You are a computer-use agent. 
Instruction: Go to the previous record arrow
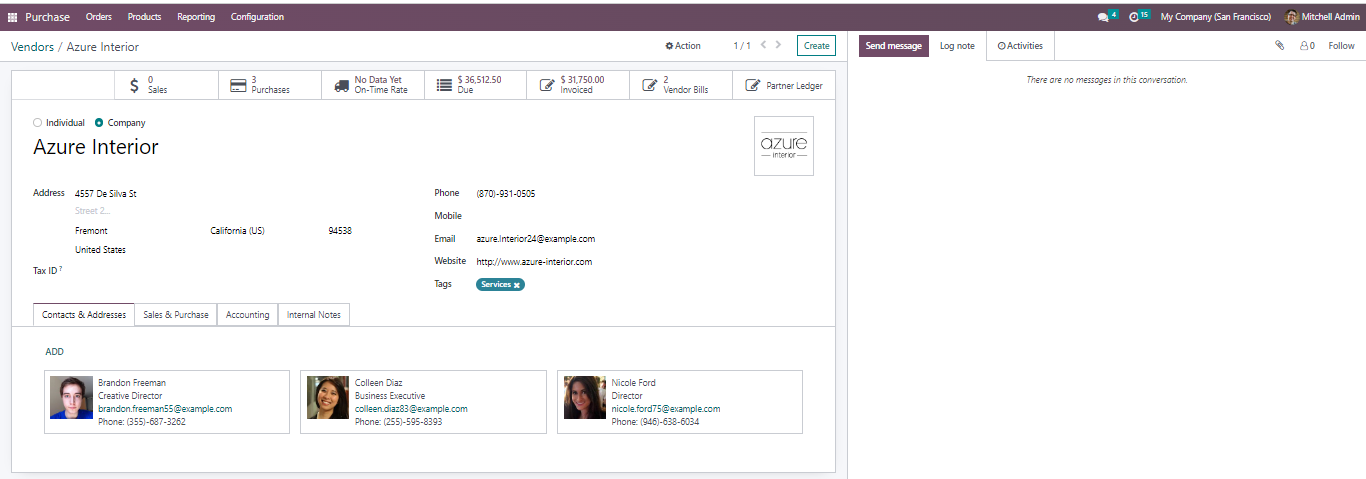click(763, 45)
